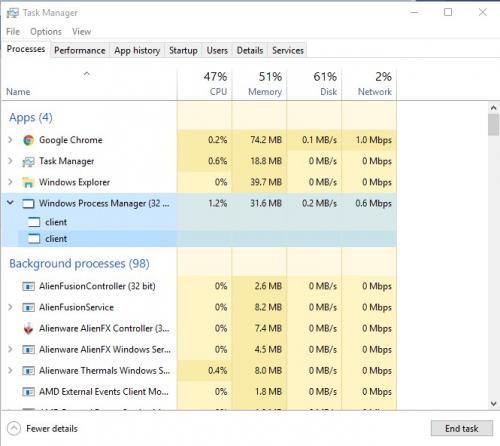The height and width of the screenshot is (446, 500).
Task: Switch to the Users tab
Action: click(217, 50)
